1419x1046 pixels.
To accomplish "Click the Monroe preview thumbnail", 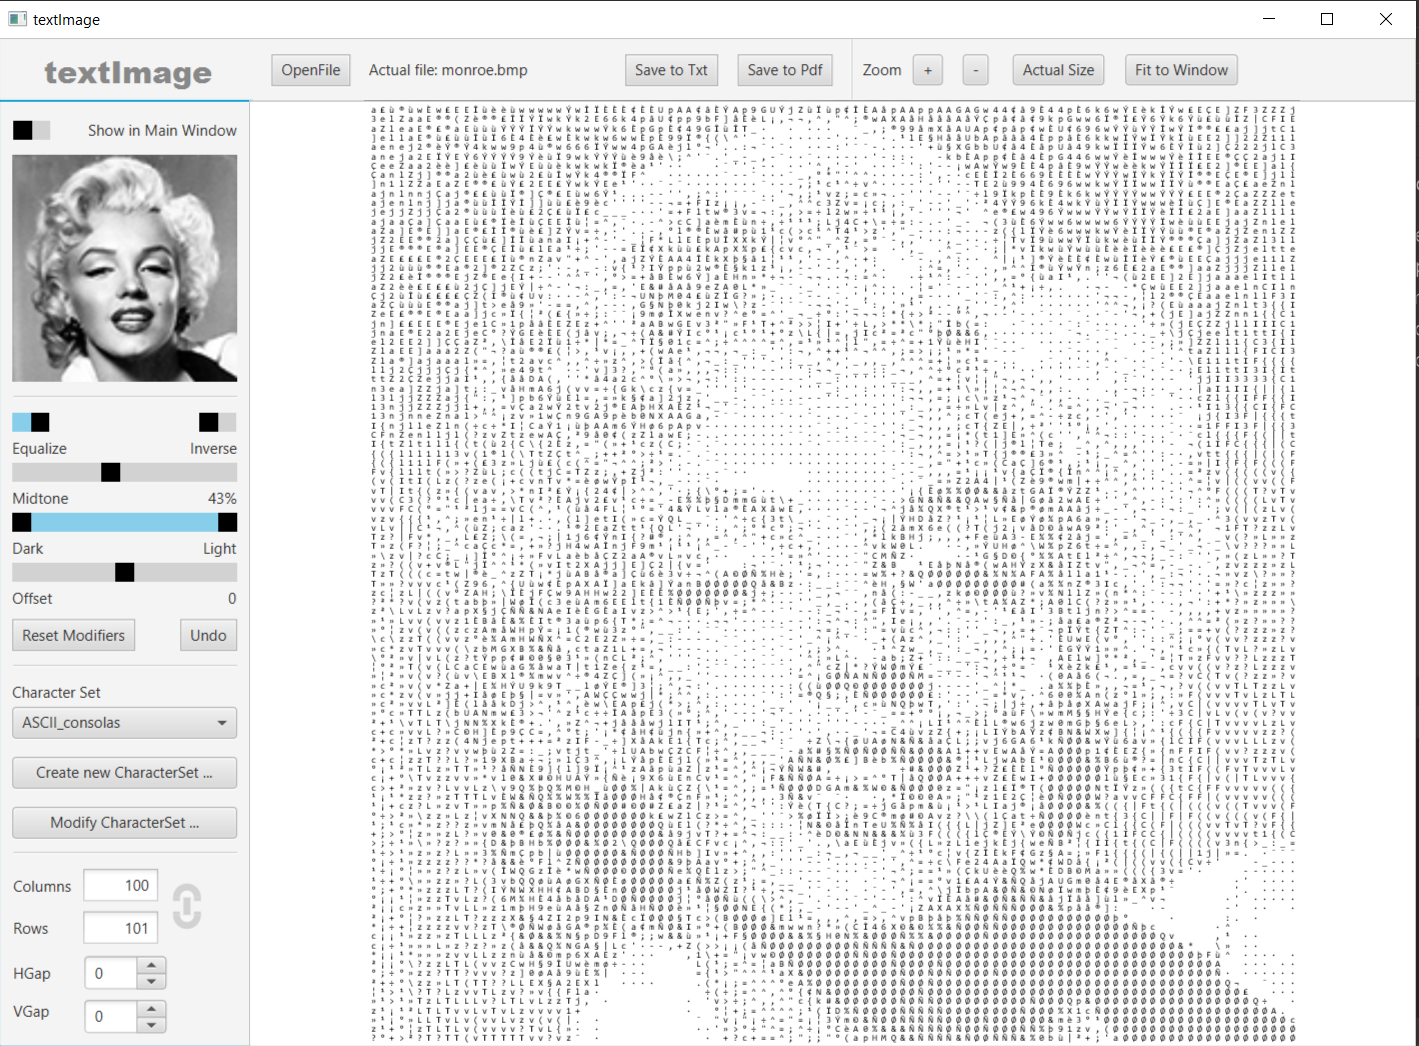I will pyautogui.click(x=125, y=268).
